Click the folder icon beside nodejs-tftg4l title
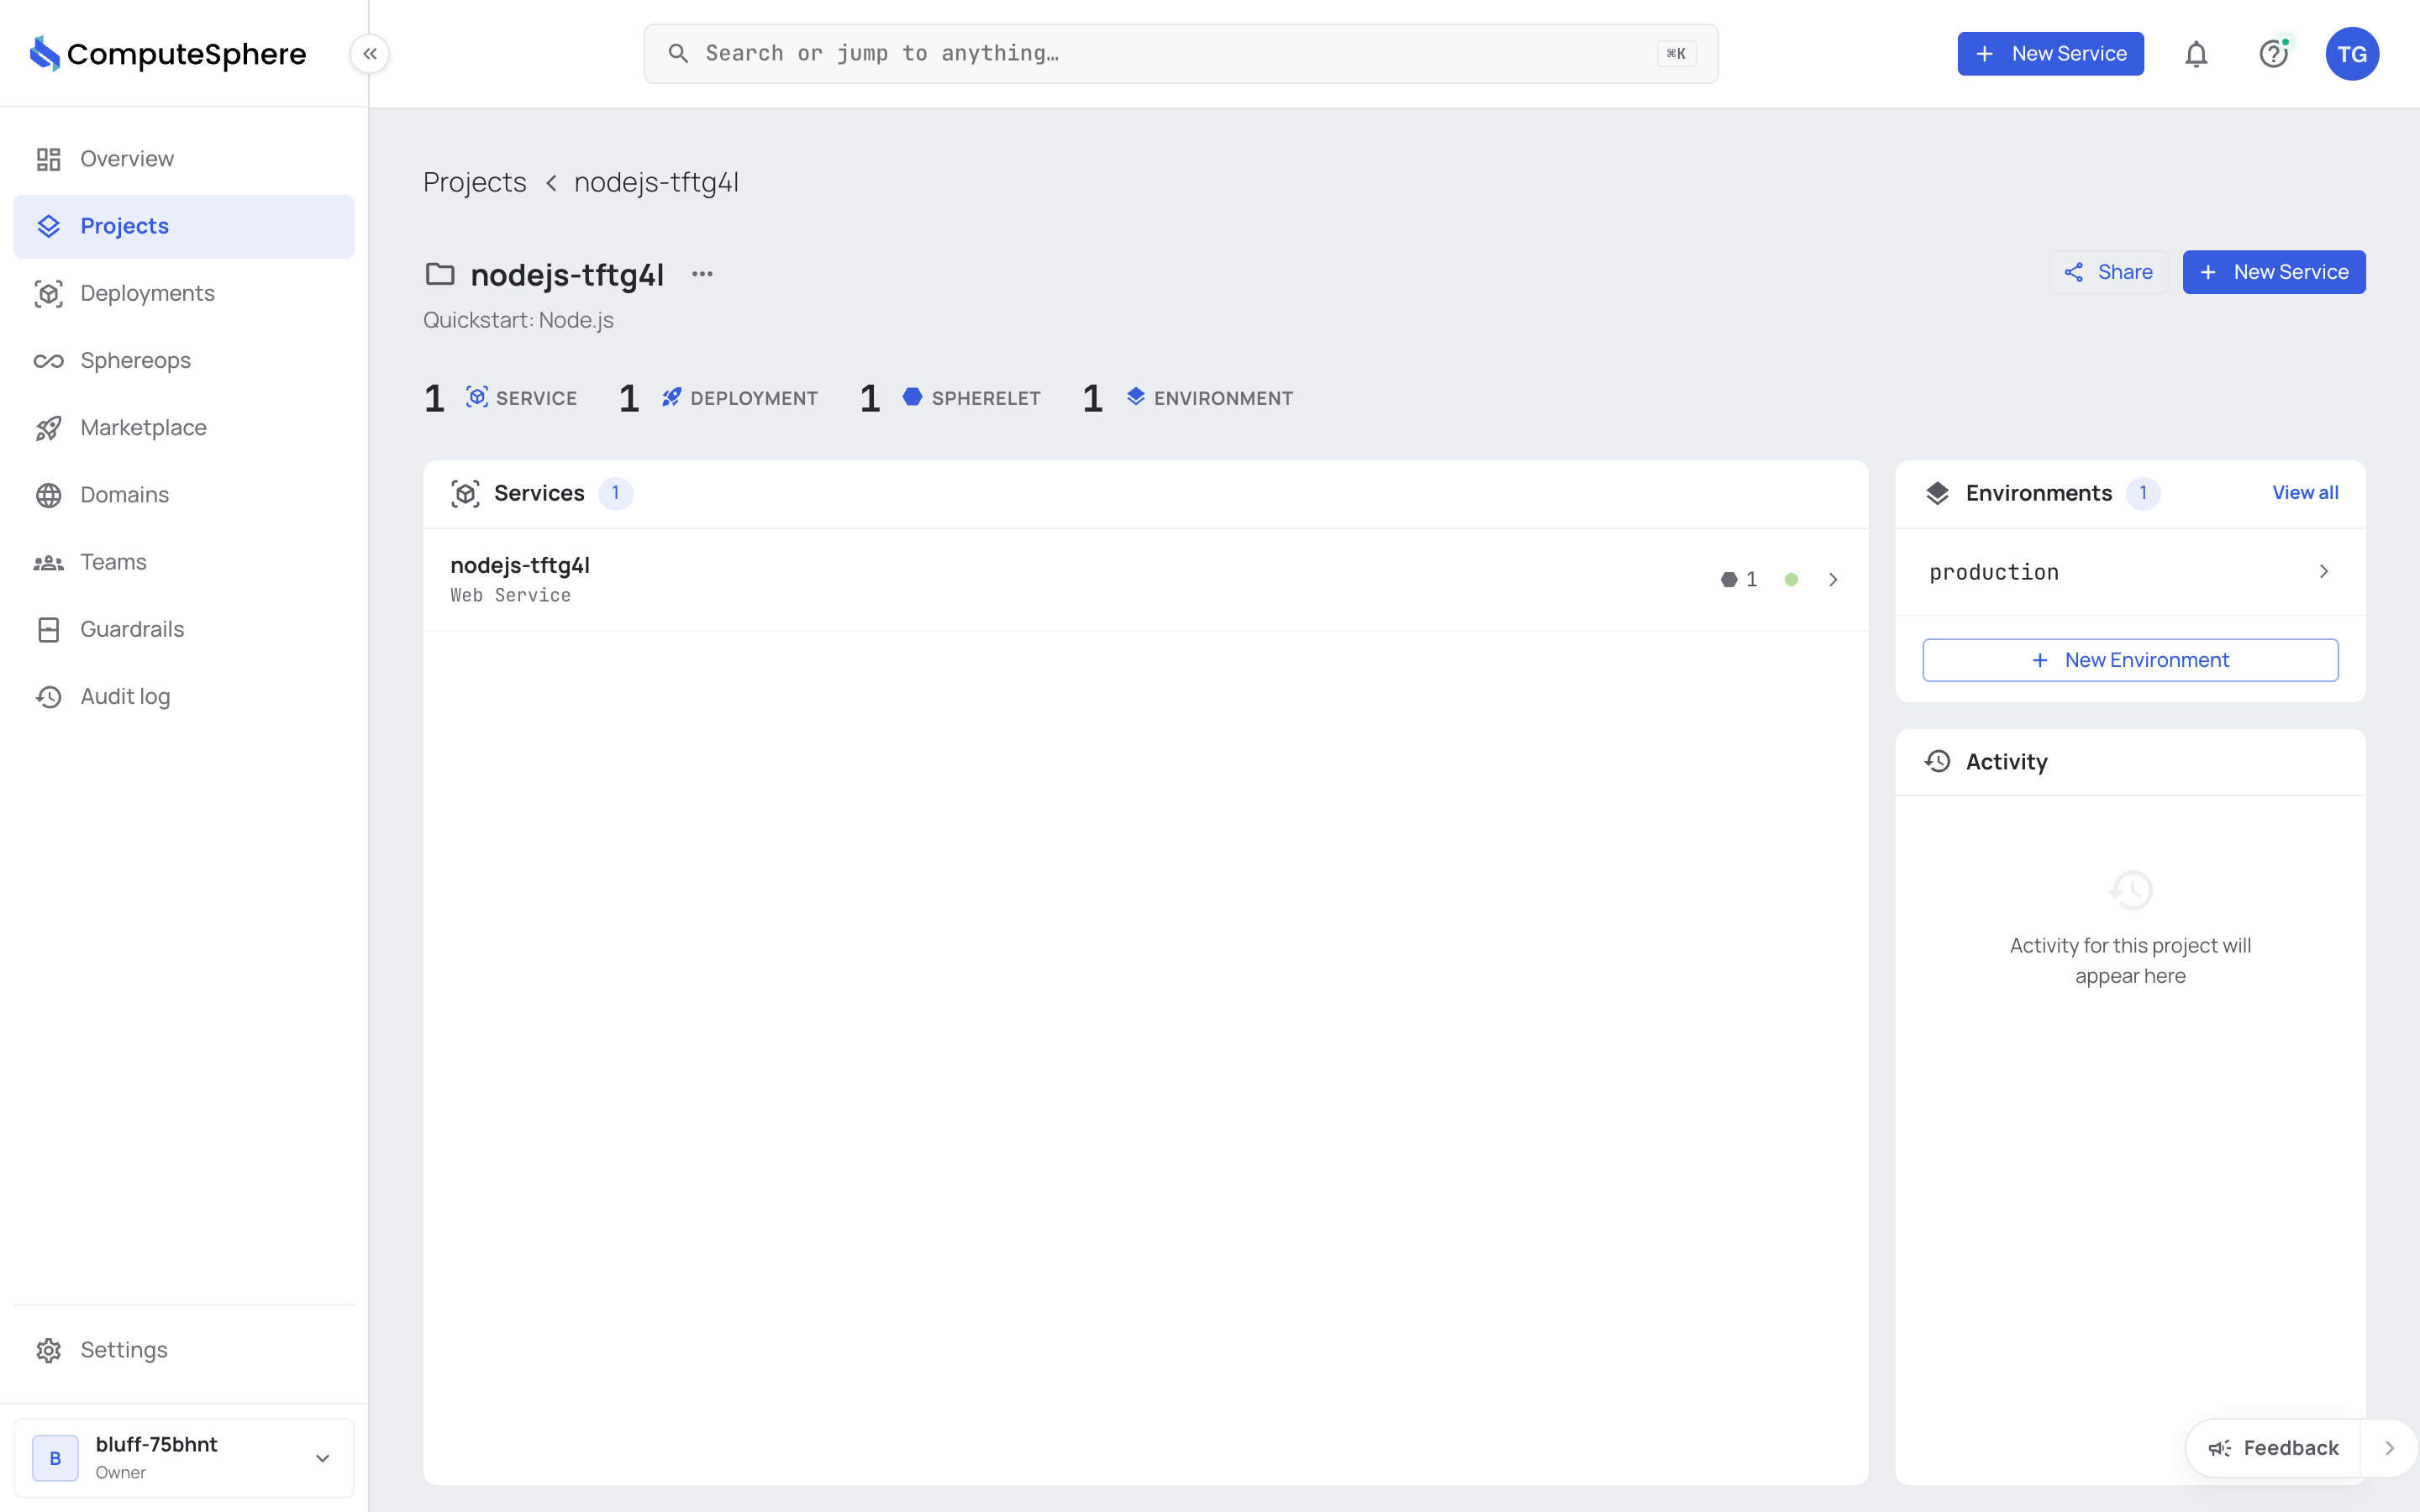 (x=440, y=274)
